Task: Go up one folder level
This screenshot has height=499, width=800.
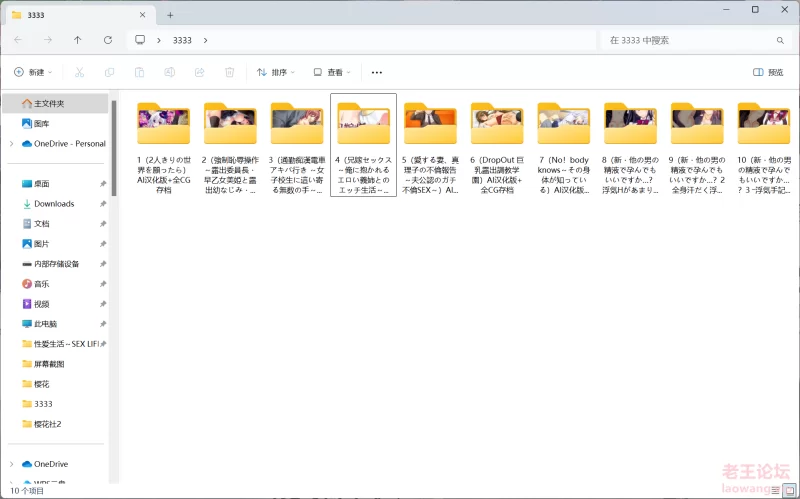Action: [78, 40]
